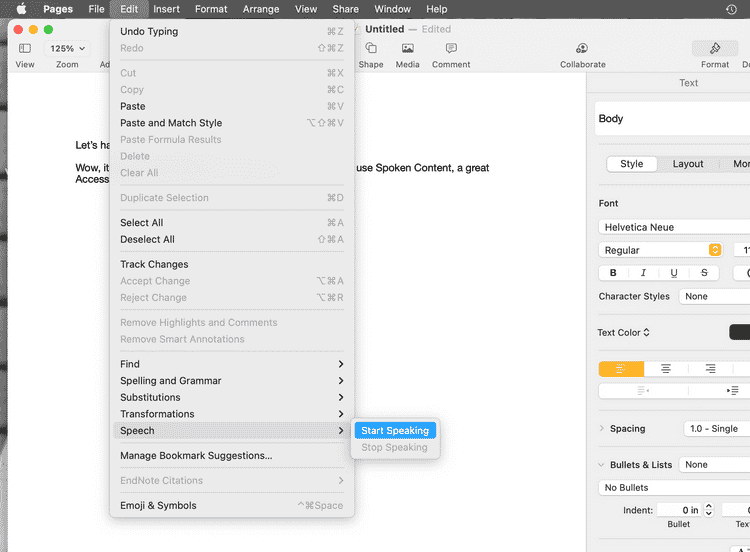
Task: Click the Collaborate icon
Action: pos(582,48)
